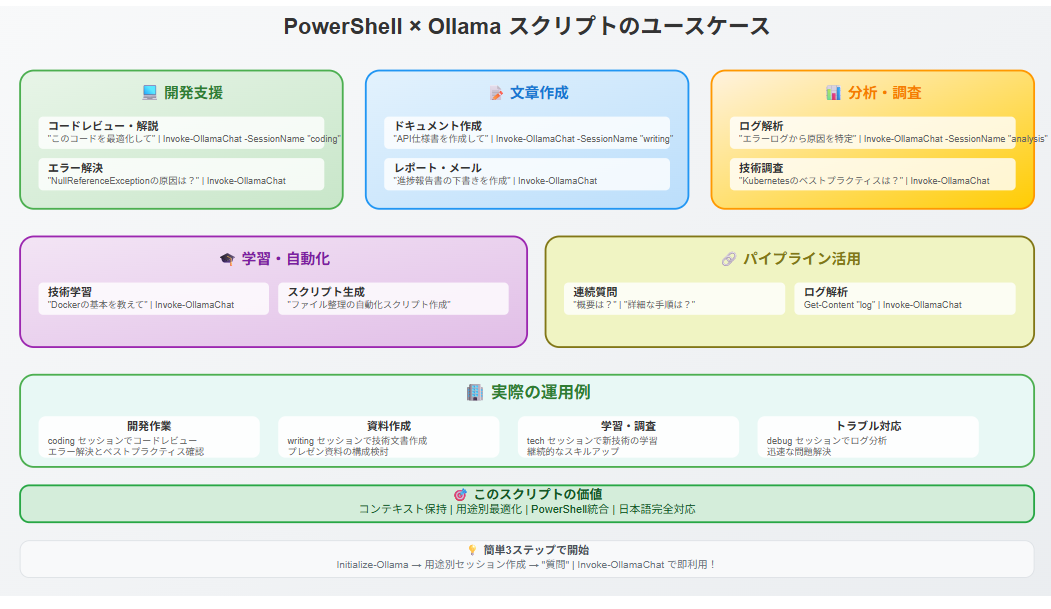Click the graduation cap icon beside 学習・自動化
Screen dimensions: 1051x609
227,259
